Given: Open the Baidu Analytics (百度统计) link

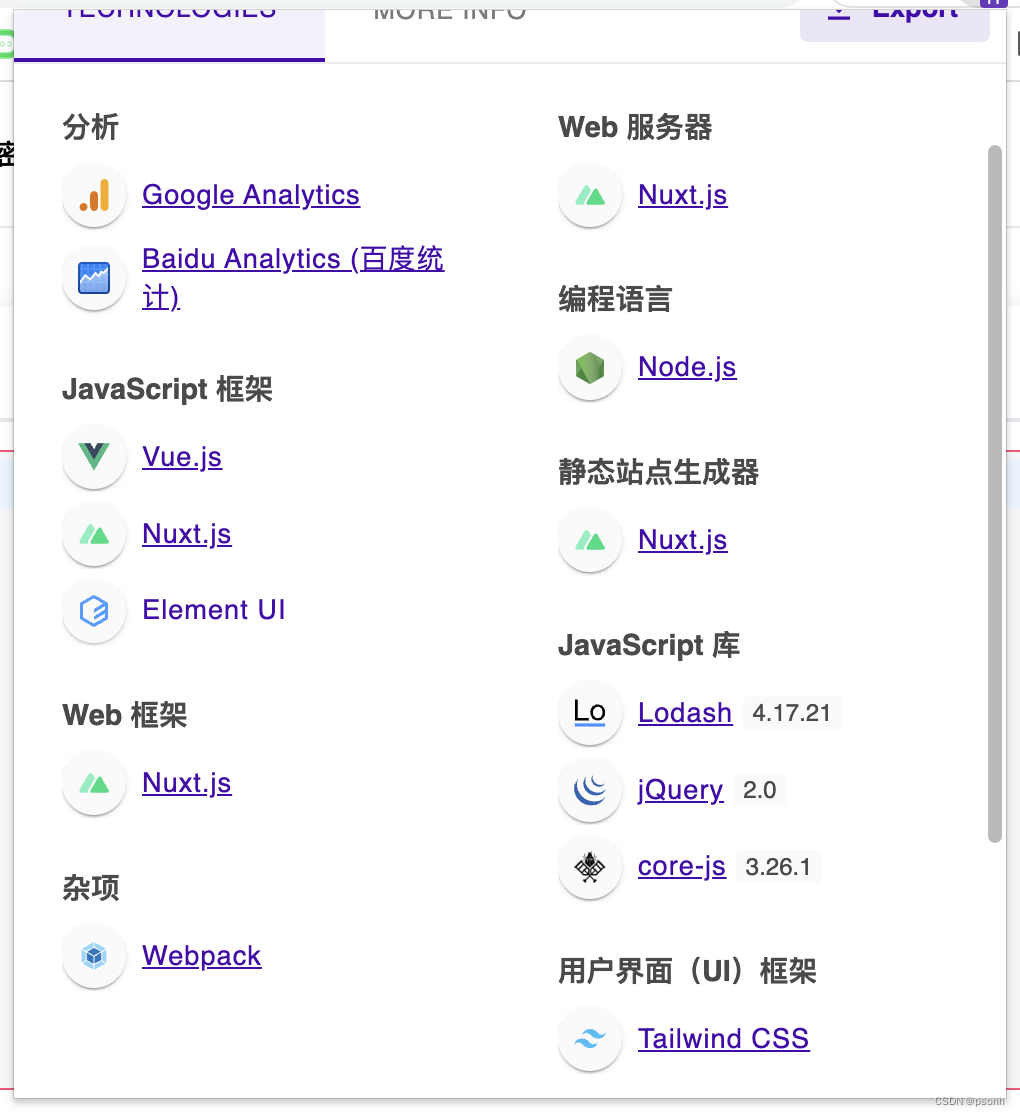Looking at the screenshot, I should coord(293,278).
